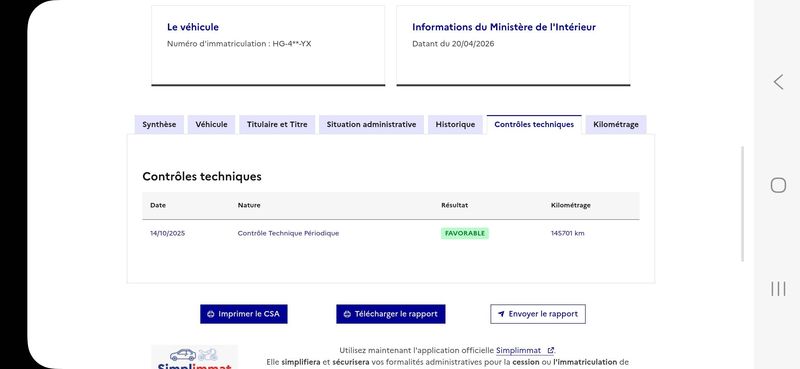Click the page vertical scrollbar
Viewport: 800px width, 369px height.
[x=742, y=204]
